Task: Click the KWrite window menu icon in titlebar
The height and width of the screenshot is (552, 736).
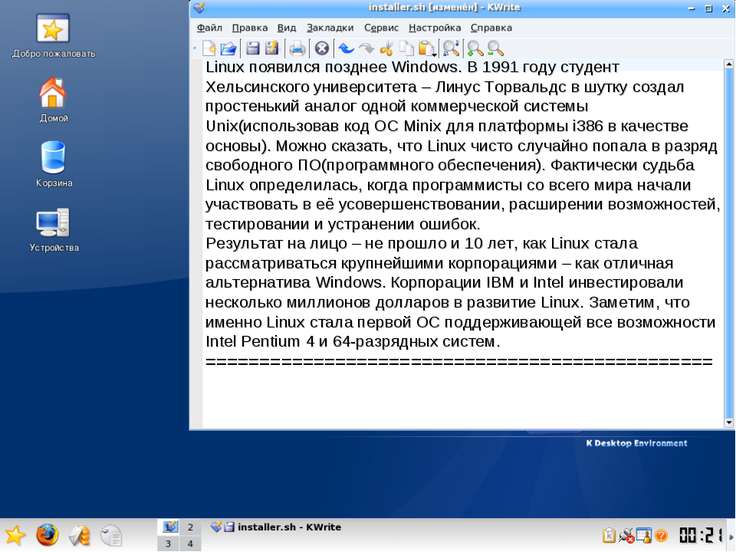Action: [199, 8]
